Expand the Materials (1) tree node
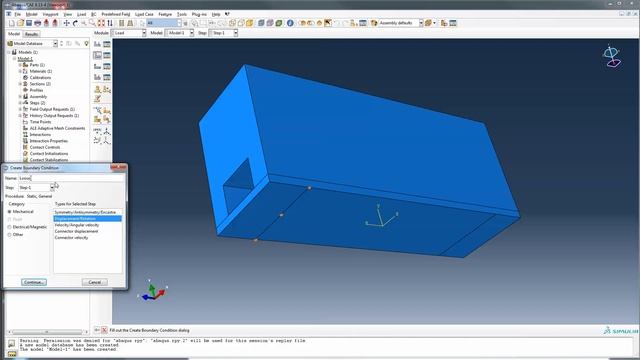The height and width of the screenshot is (360, 640). pos(20,71)
